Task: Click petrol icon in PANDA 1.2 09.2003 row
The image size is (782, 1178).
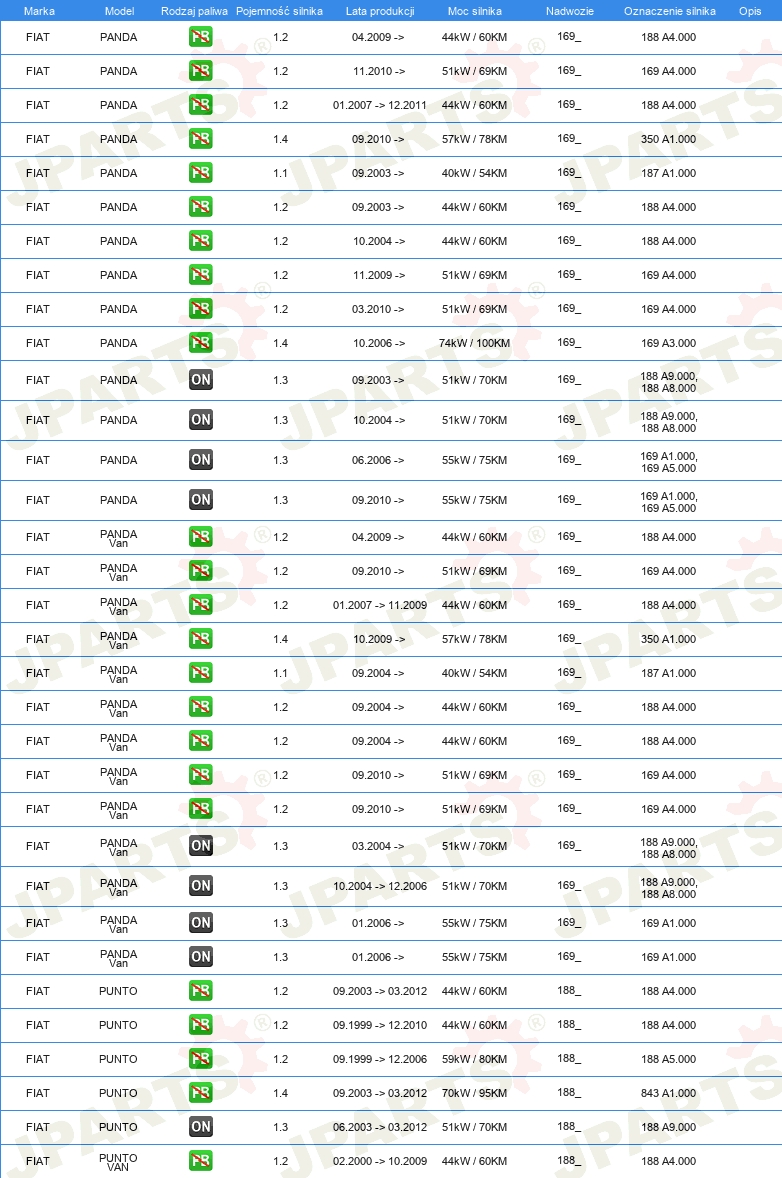Action: [x=201, y=207]
